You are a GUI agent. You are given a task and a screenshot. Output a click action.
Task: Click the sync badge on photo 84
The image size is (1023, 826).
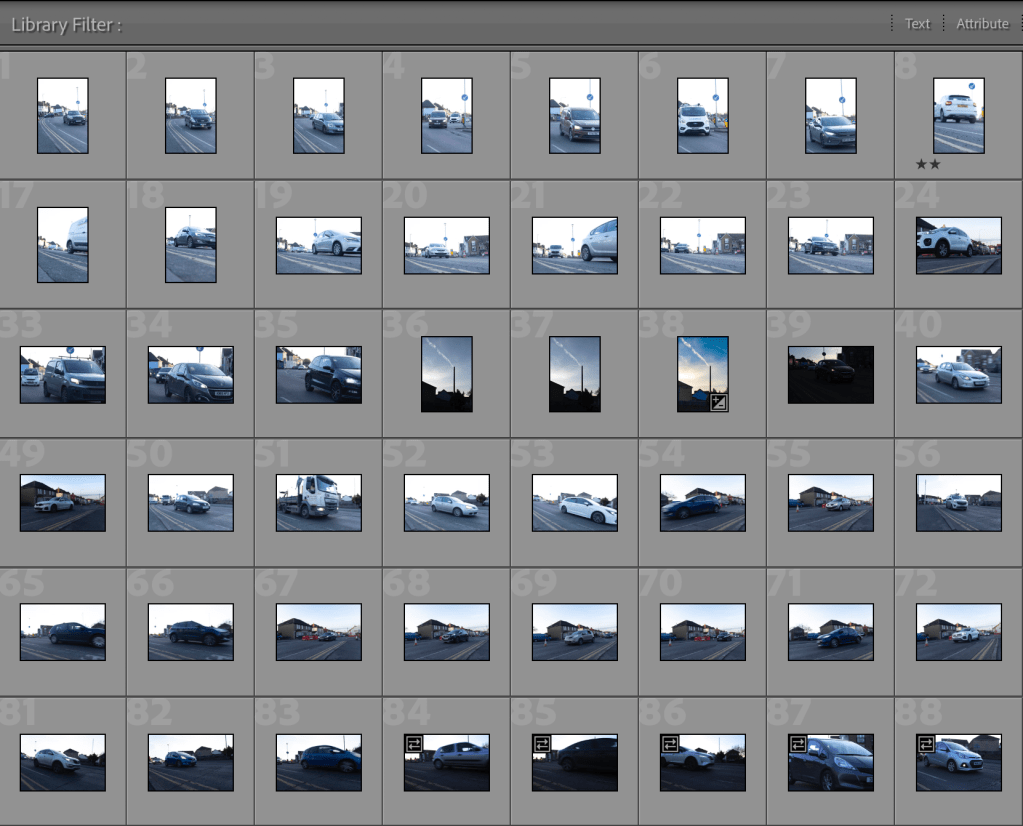[x=413, y=744]
